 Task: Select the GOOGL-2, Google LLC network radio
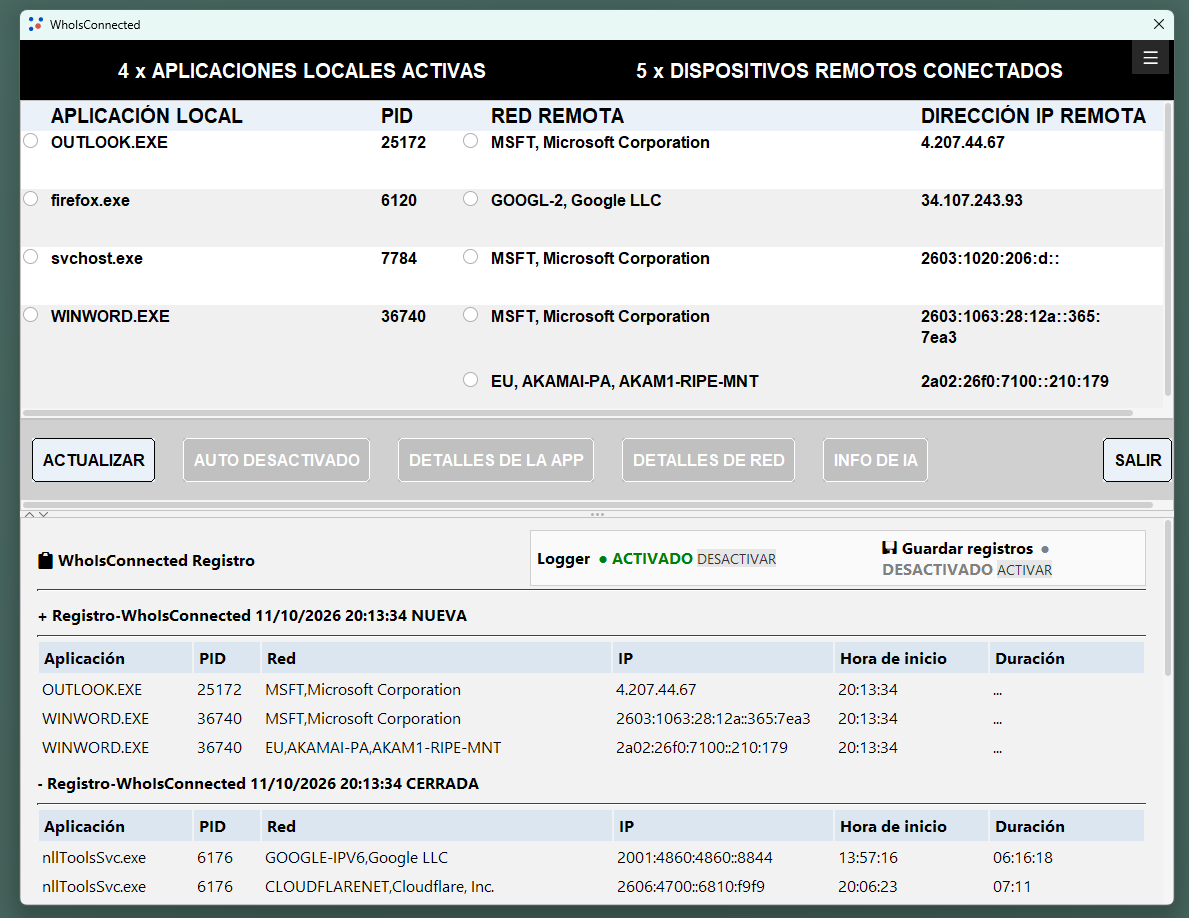pyautogui.click(x=471, y=199)
